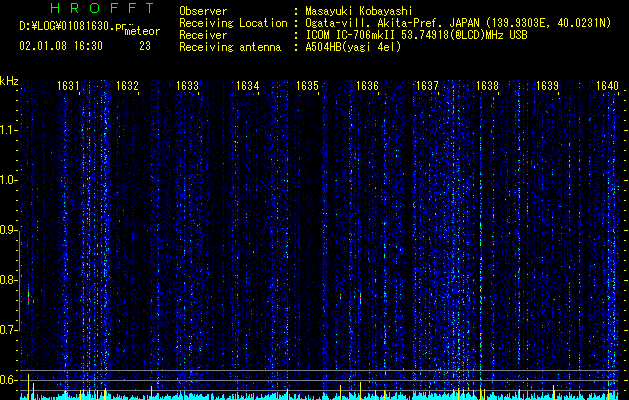Click the 1640 time marker

(607, 86)
